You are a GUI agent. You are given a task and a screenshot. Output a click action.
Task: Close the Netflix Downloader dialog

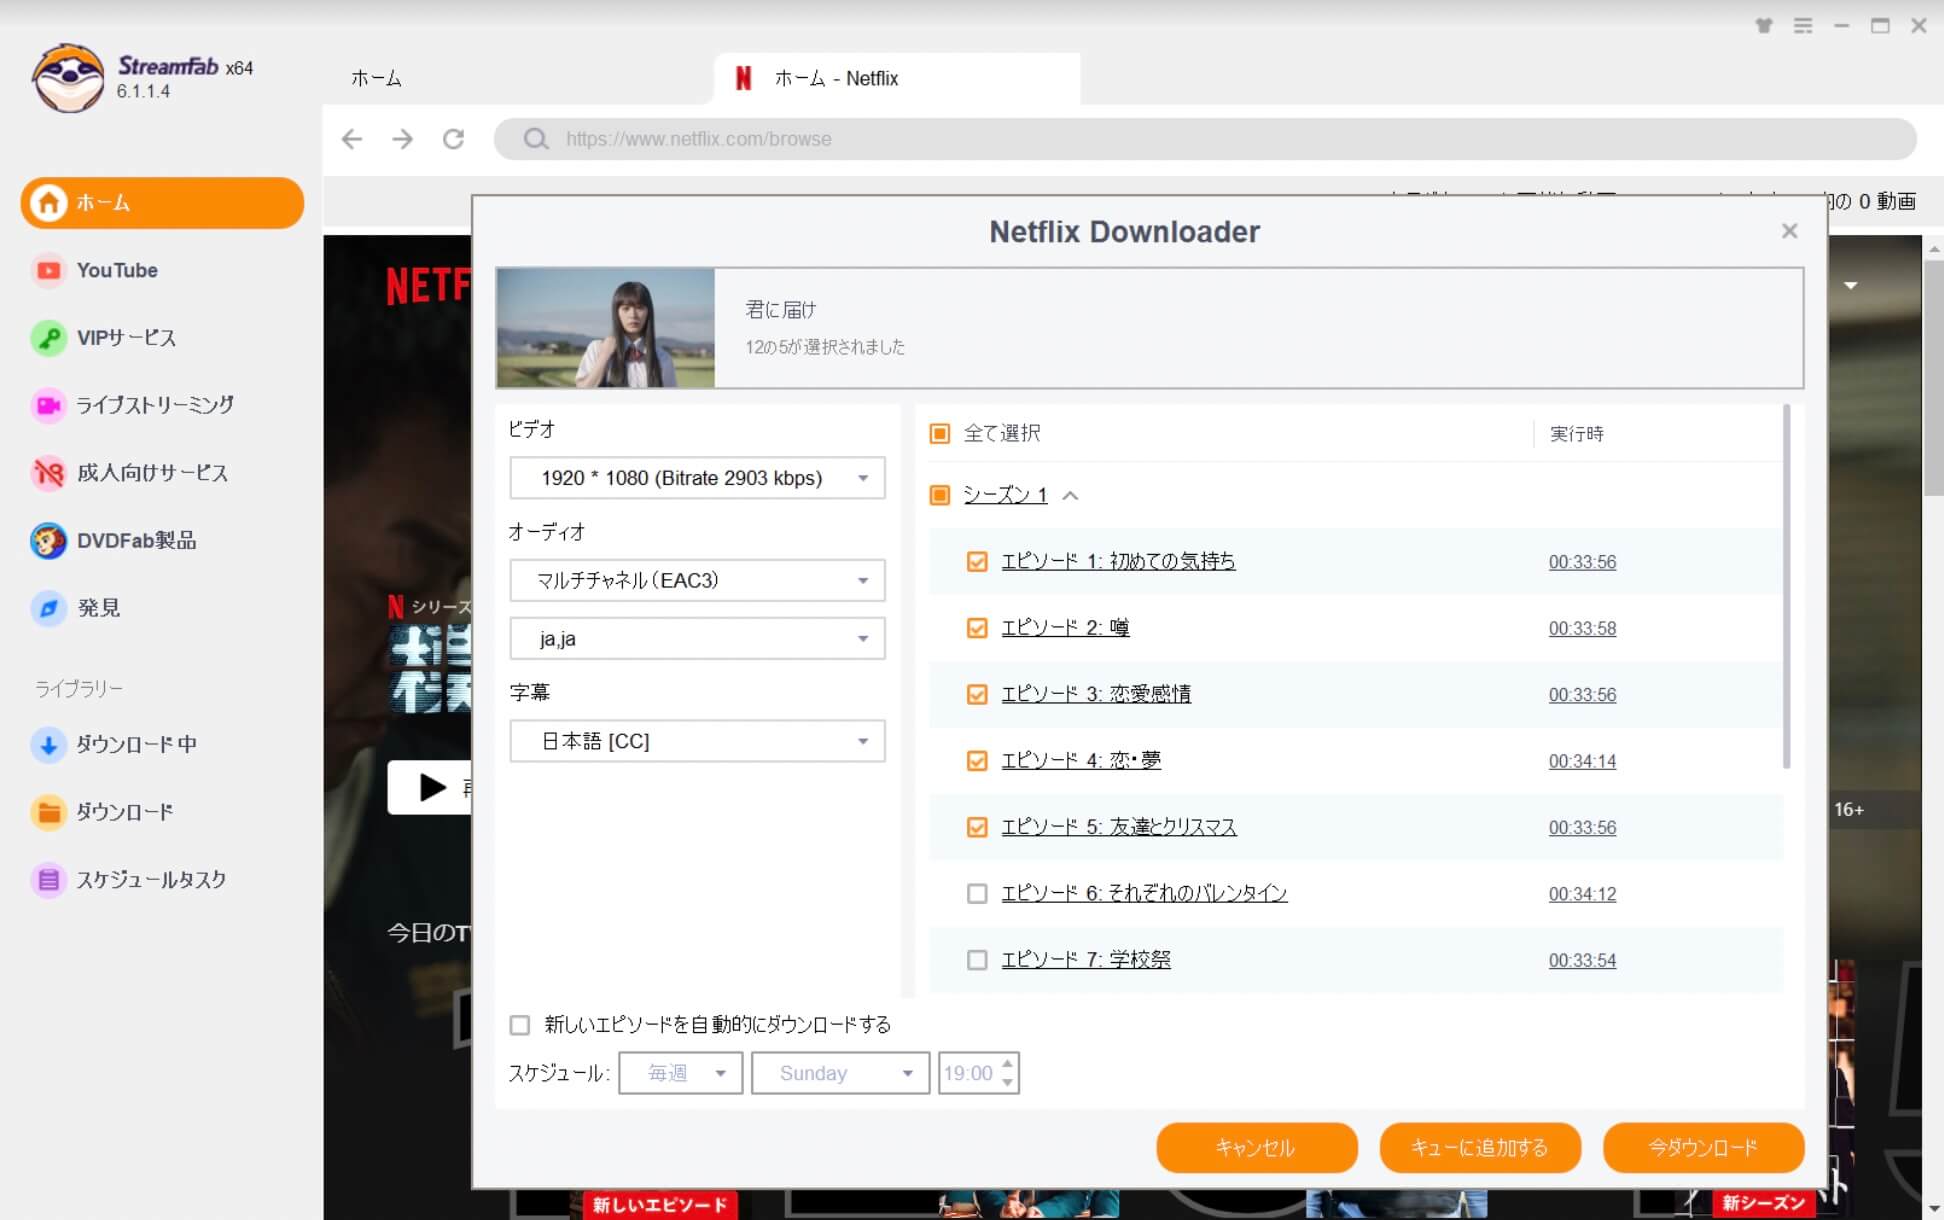pyautogui.click(x=1789, y=231)
